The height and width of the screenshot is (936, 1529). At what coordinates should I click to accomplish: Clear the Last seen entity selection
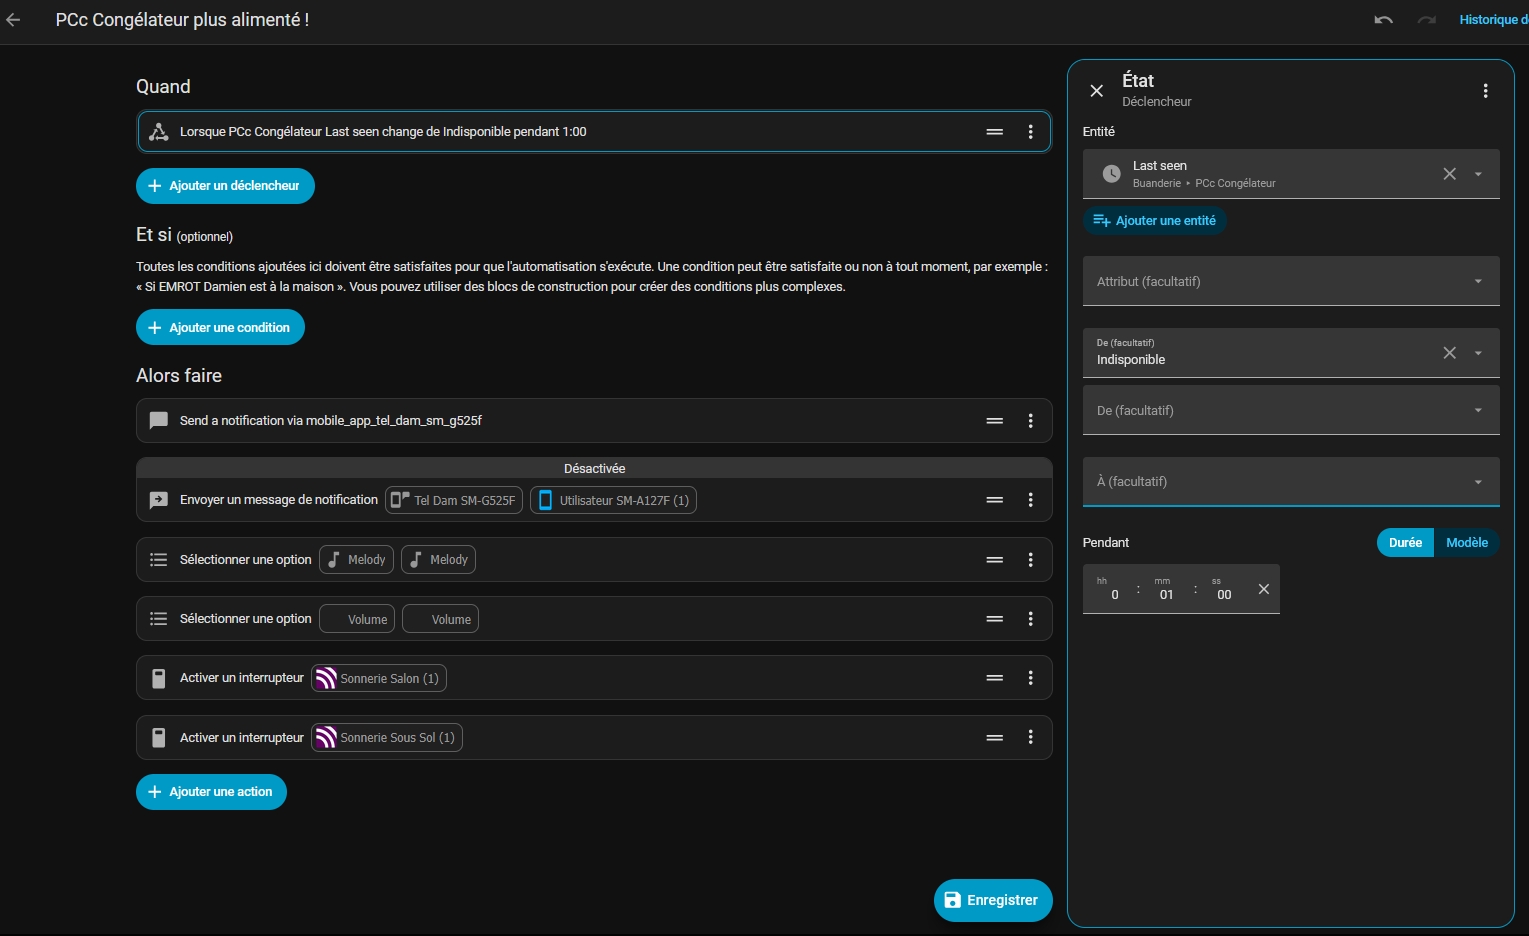(x=1449, y=174)
